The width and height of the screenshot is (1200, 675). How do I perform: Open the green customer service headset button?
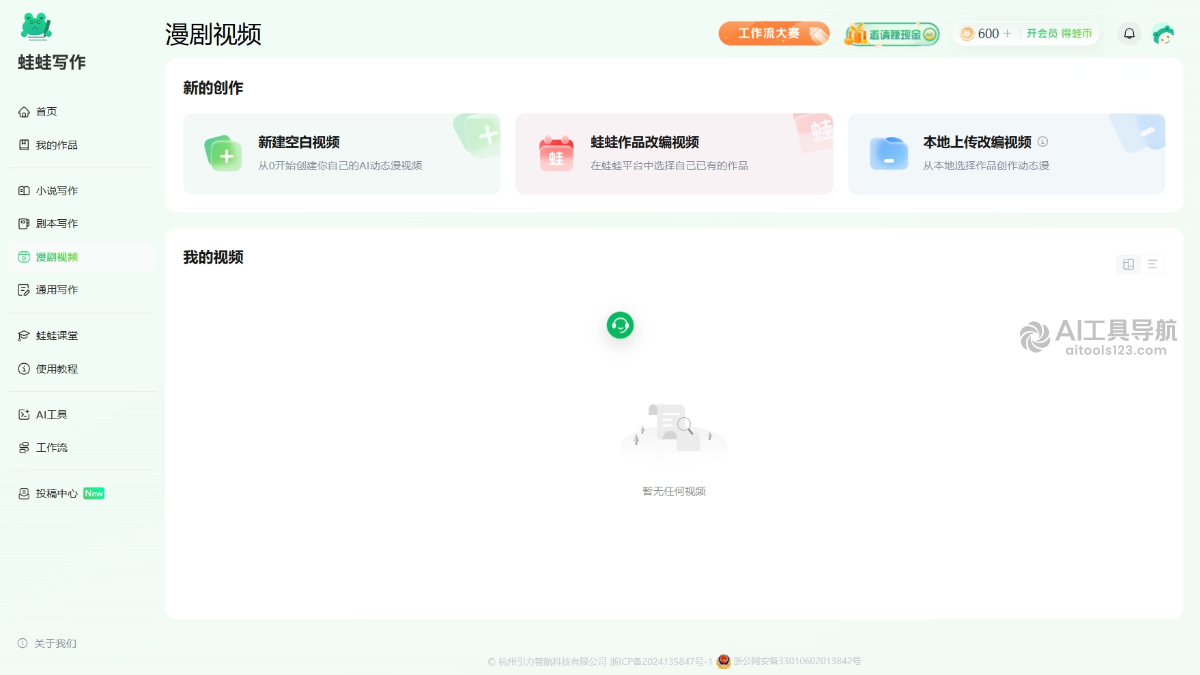pos(620,325)
